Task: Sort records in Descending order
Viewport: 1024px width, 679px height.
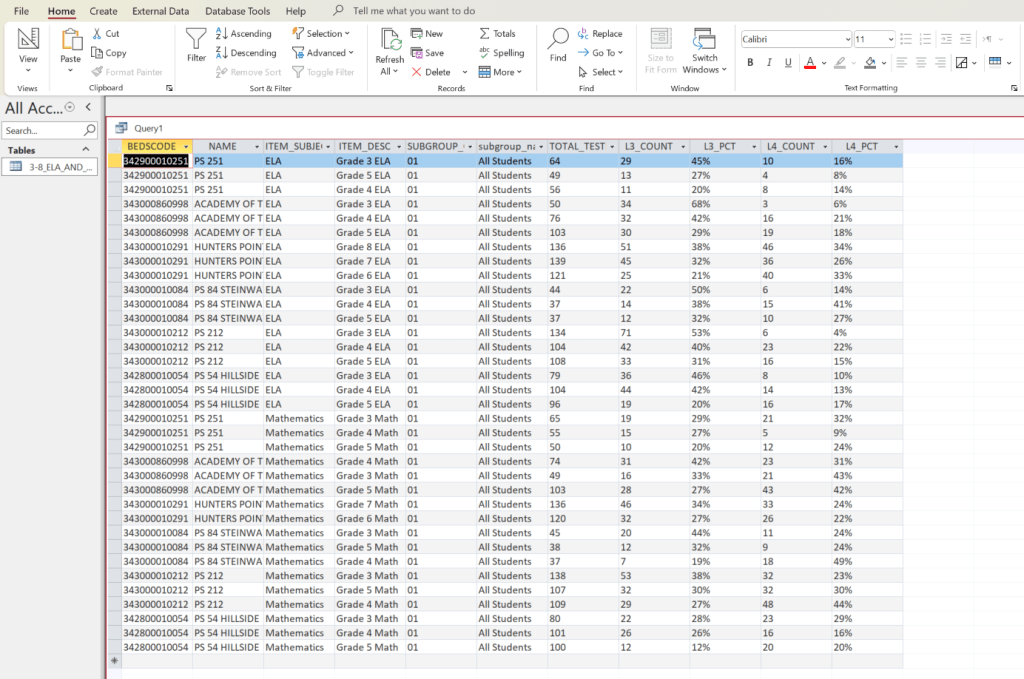Action: pyautogui.click(x=248, y=52)
